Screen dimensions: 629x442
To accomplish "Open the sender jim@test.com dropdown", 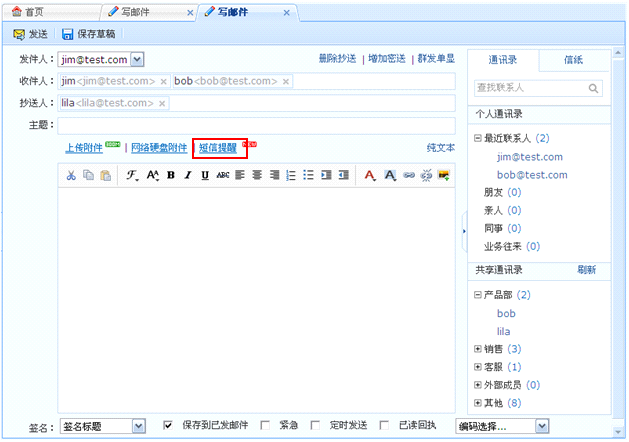I will tap(137, 60).
